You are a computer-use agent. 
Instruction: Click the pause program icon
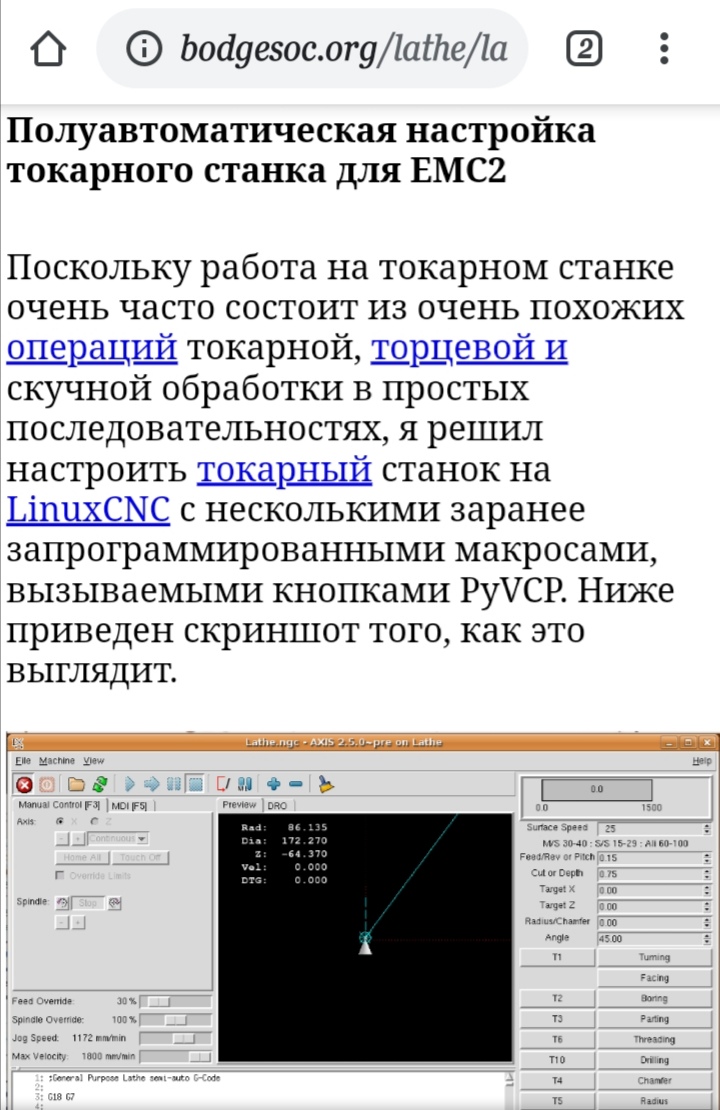[x=173, y=784]
